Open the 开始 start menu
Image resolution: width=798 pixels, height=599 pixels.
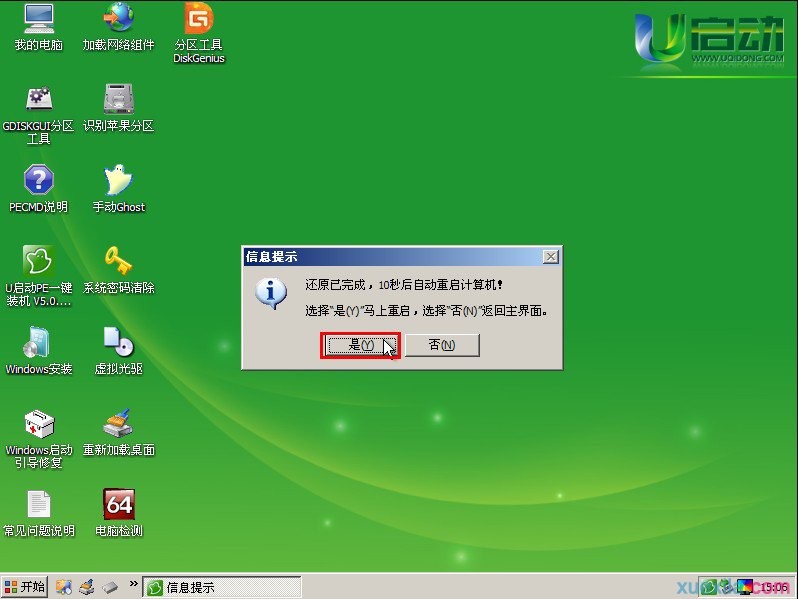pos(24,587)
